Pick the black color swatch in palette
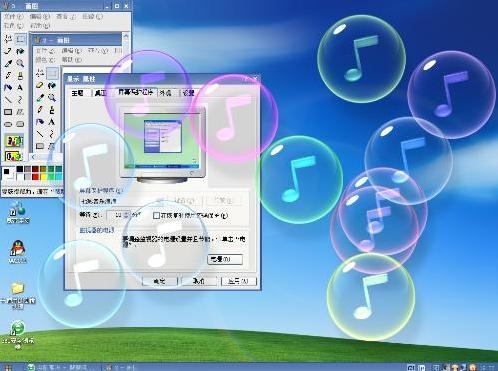Screen dimensions: 498x371 coord(20,169)
